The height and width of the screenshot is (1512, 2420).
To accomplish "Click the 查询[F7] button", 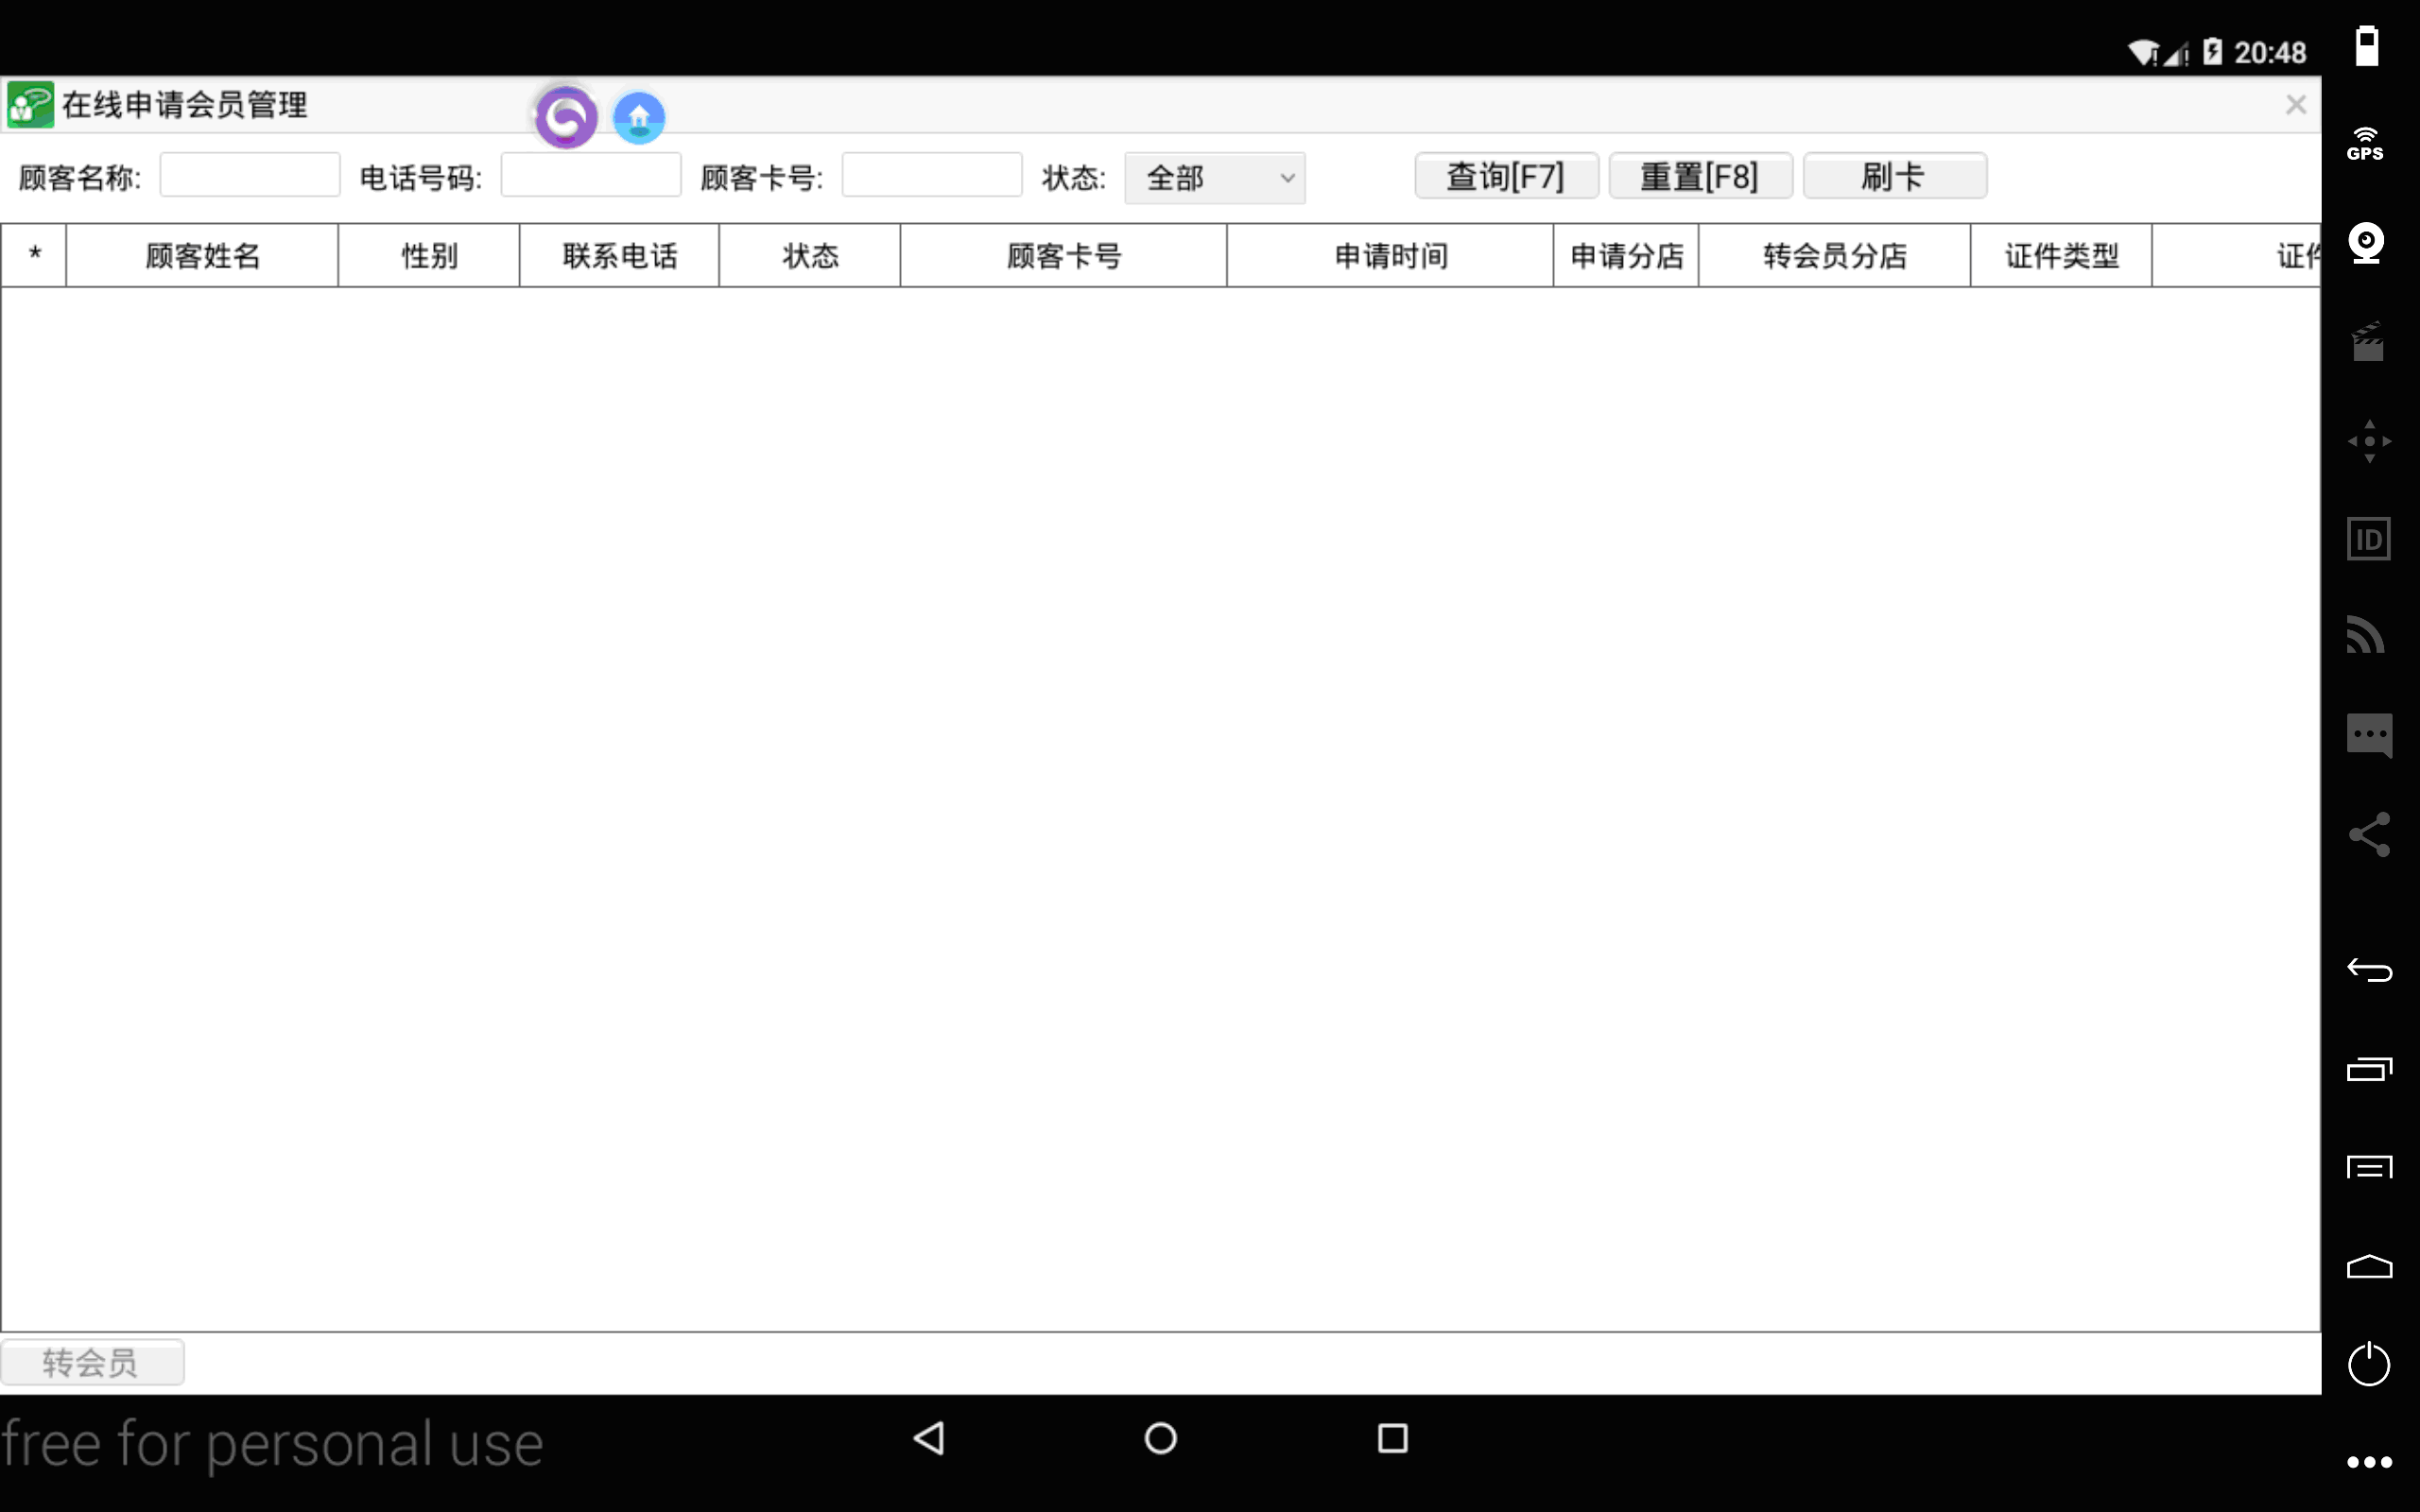I will 1506,177.
